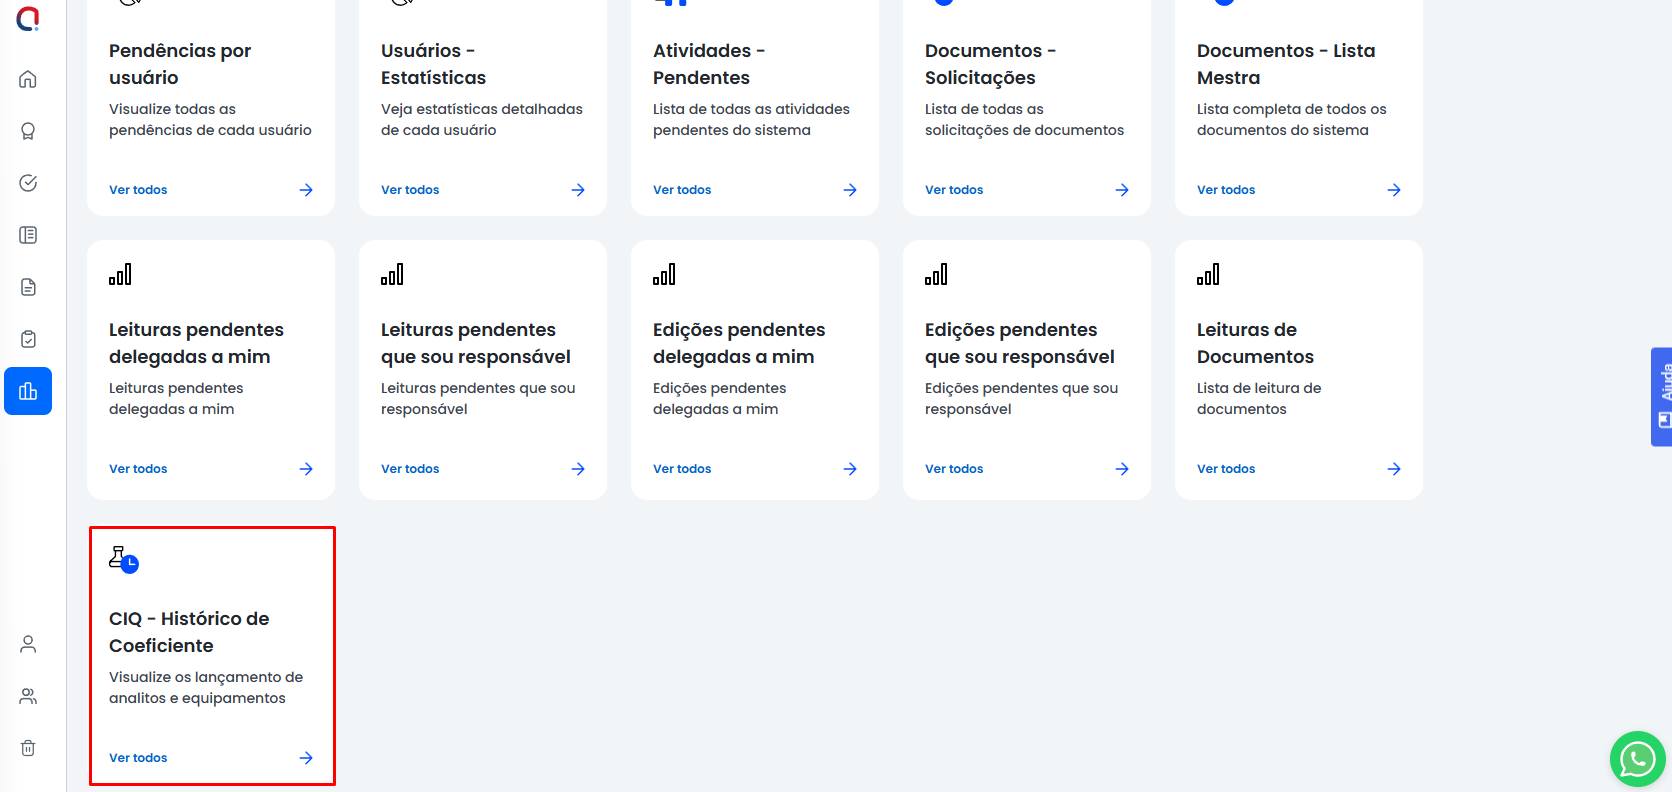Click the multiple users group sidebar icon

click(28, 696)
